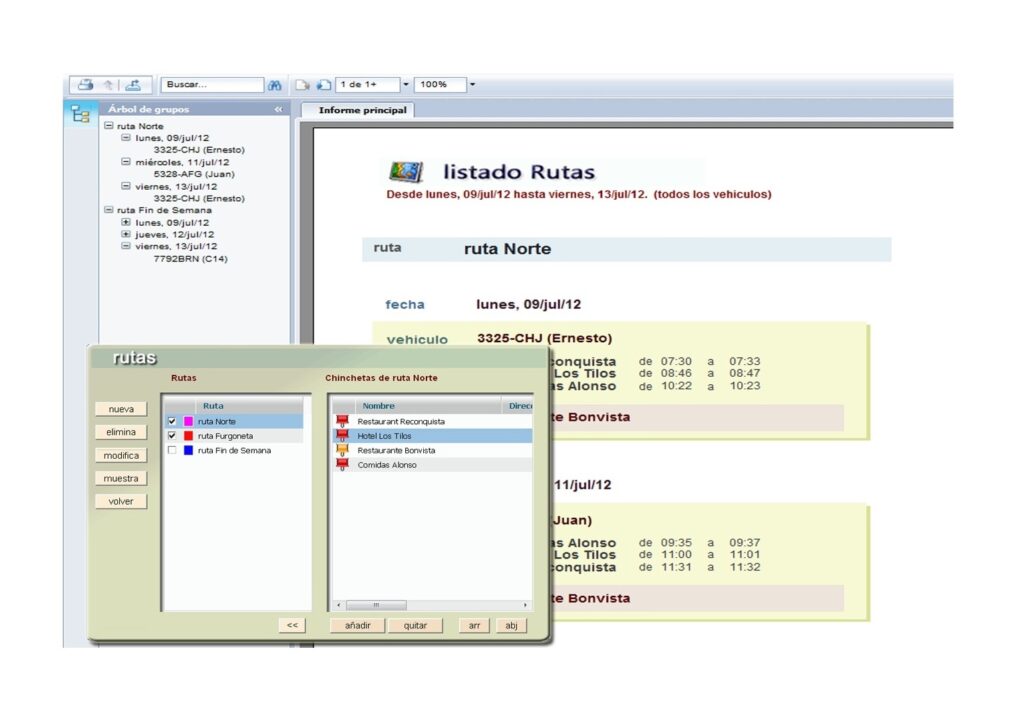1024x719 pixels.
Task: Select the Informe principal tab
Action: tap(362, 110)
